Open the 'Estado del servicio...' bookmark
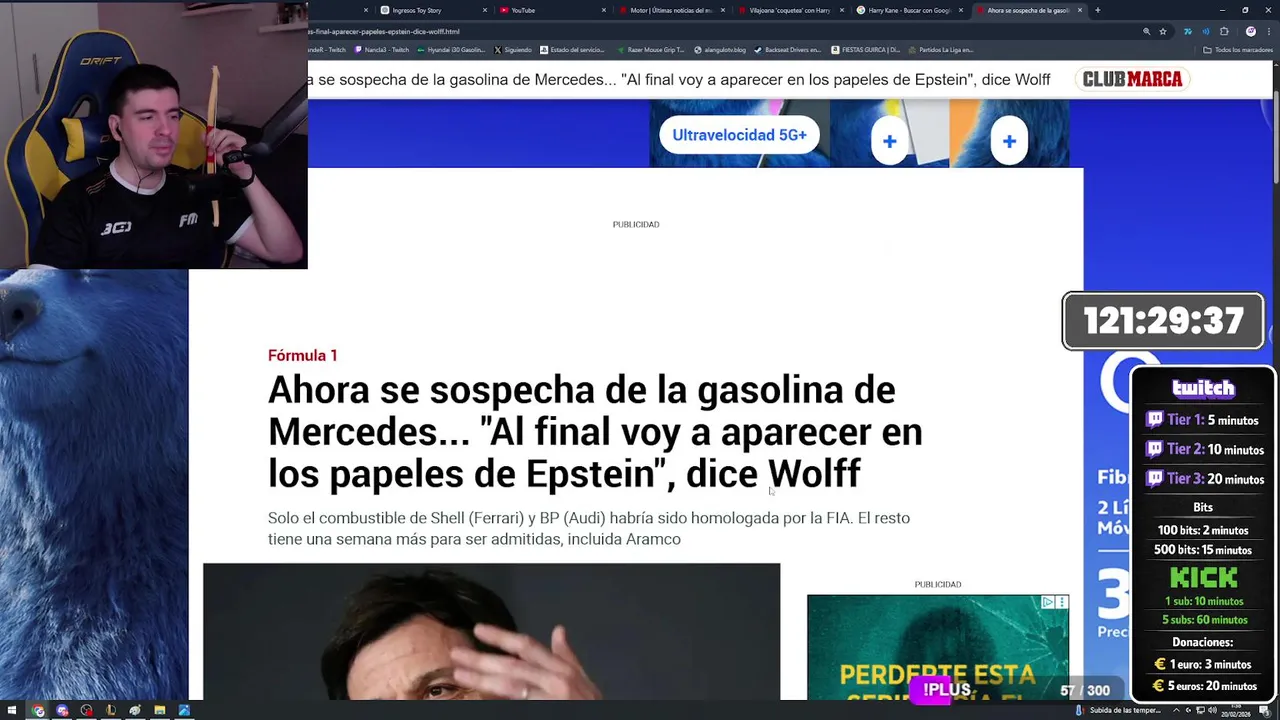 click(x=571, y=49)
